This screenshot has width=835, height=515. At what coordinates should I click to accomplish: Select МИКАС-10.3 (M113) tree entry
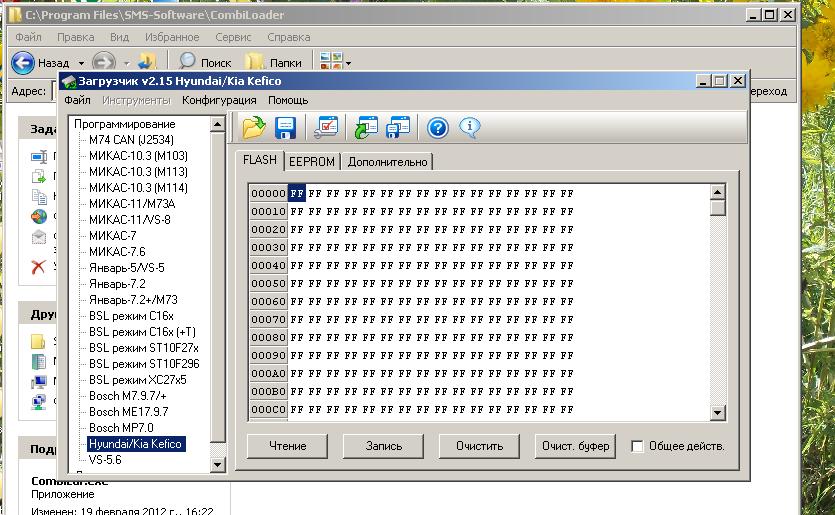(138, 172)
